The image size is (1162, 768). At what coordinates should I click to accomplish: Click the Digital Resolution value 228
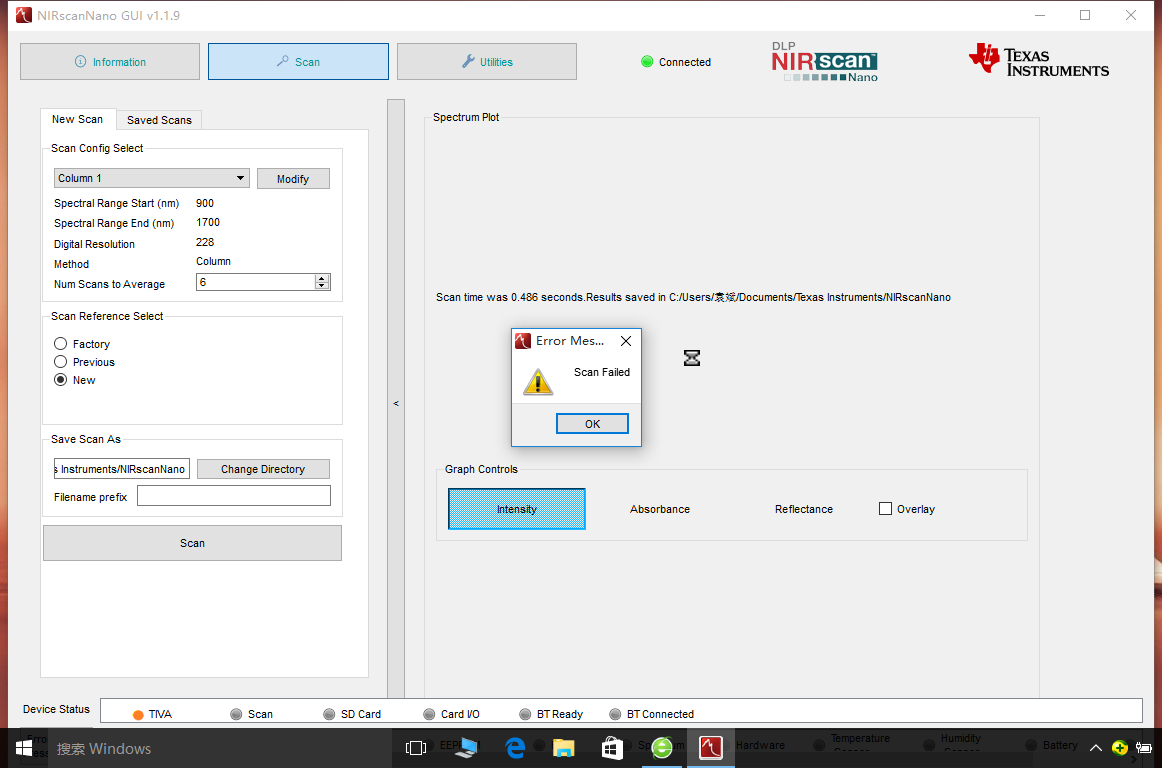tap(205, 242)
